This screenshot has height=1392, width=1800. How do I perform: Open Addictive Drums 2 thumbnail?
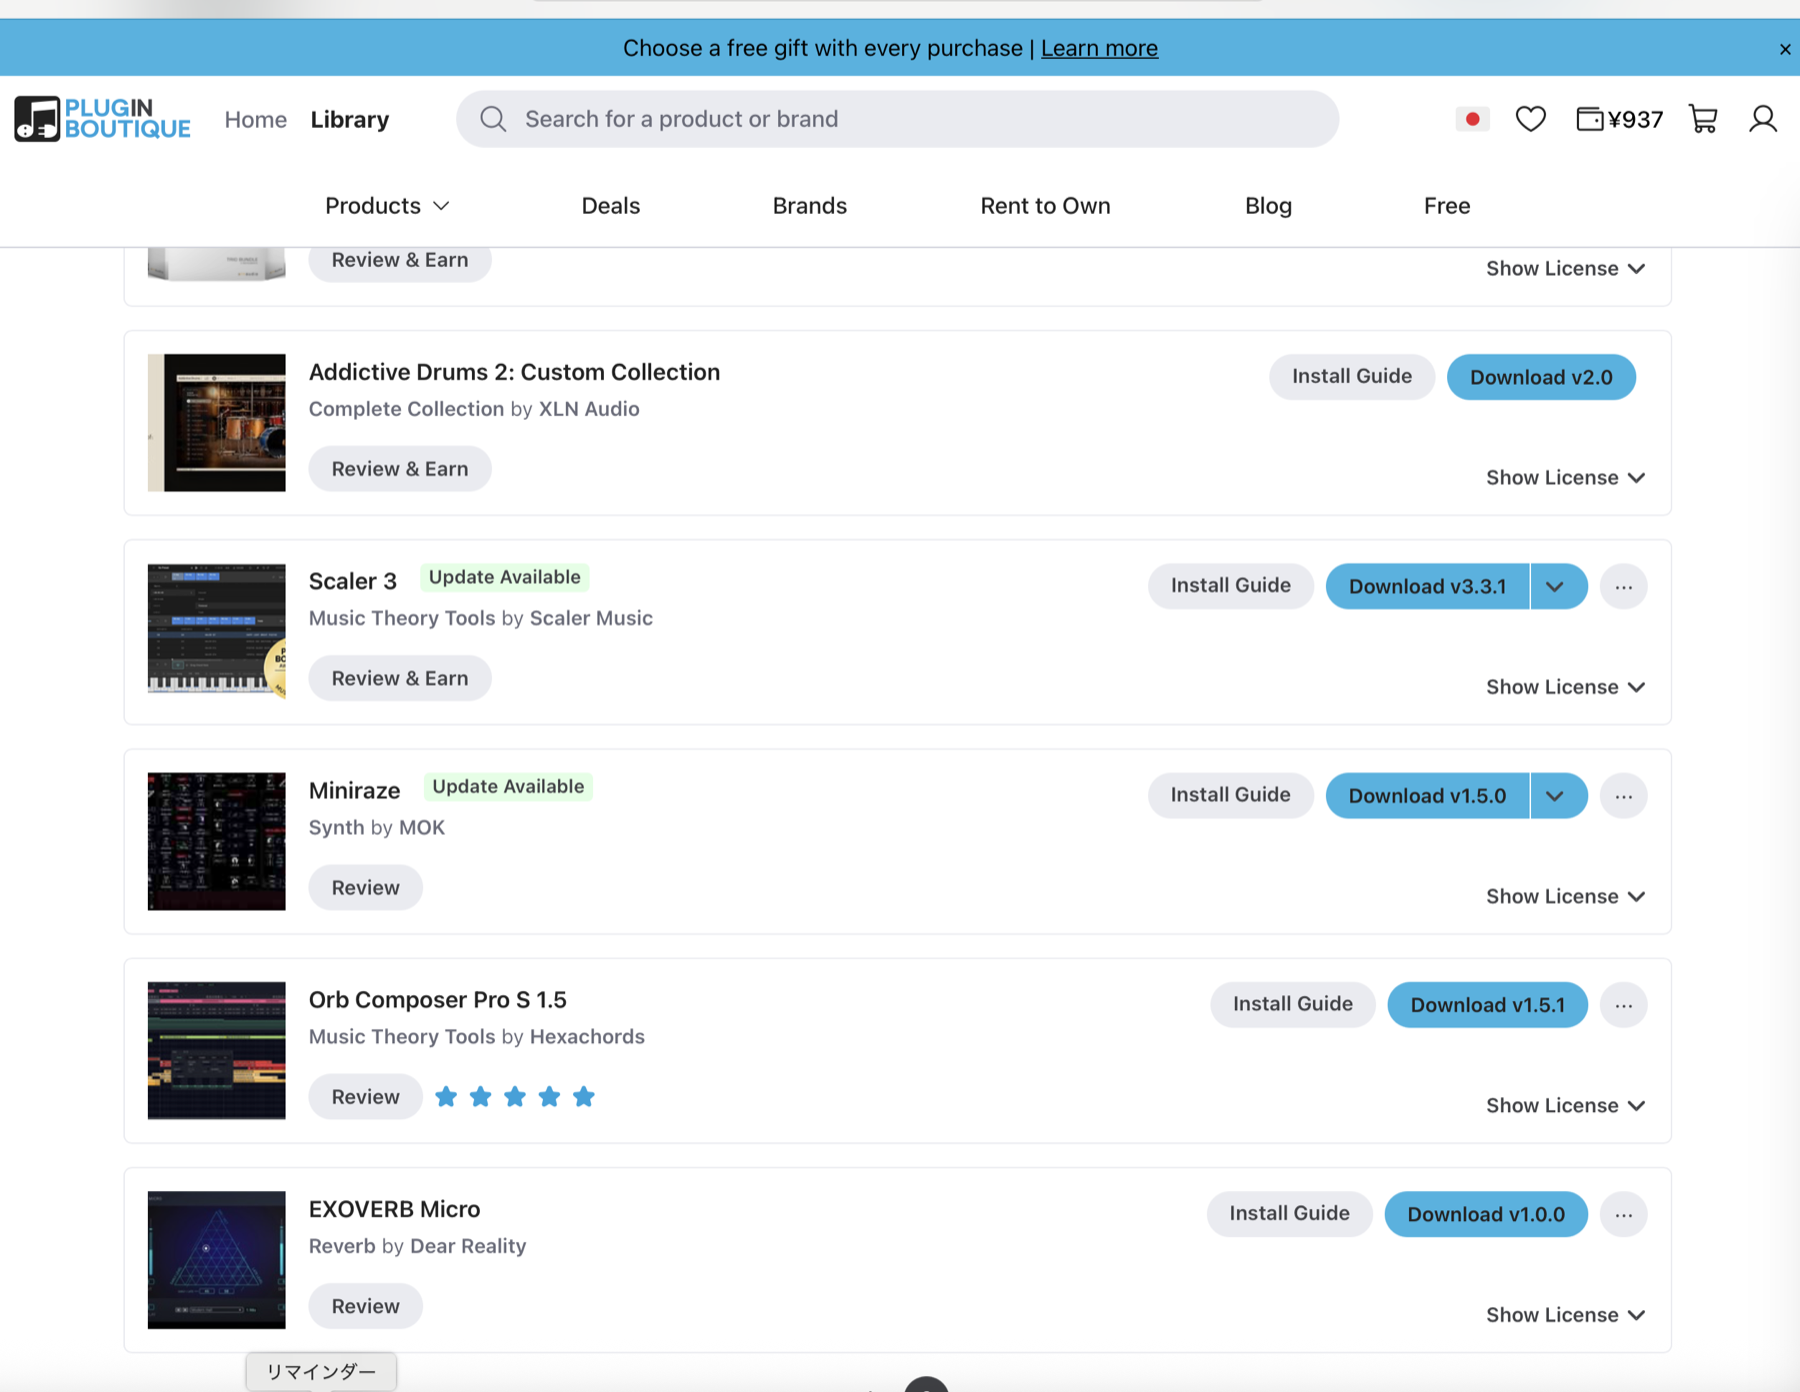(217, 423)
